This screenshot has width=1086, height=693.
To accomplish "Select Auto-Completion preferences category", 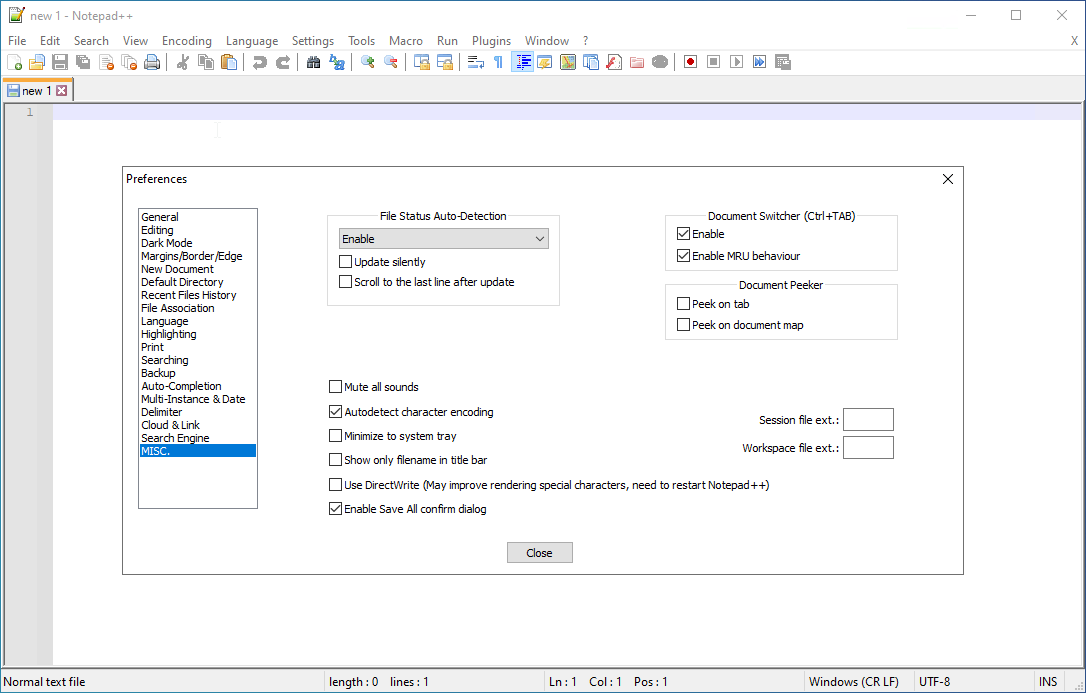I will 181,386.
